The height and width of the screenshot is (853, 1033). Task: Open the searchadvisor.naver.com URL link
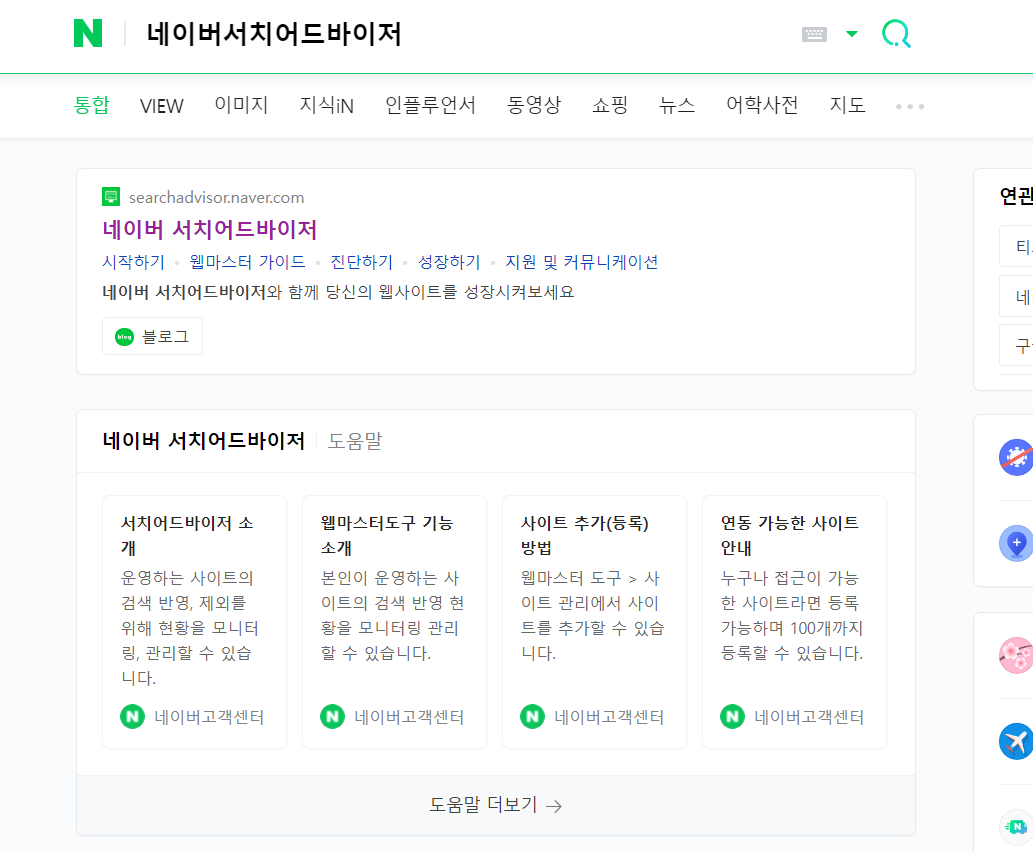216,198
